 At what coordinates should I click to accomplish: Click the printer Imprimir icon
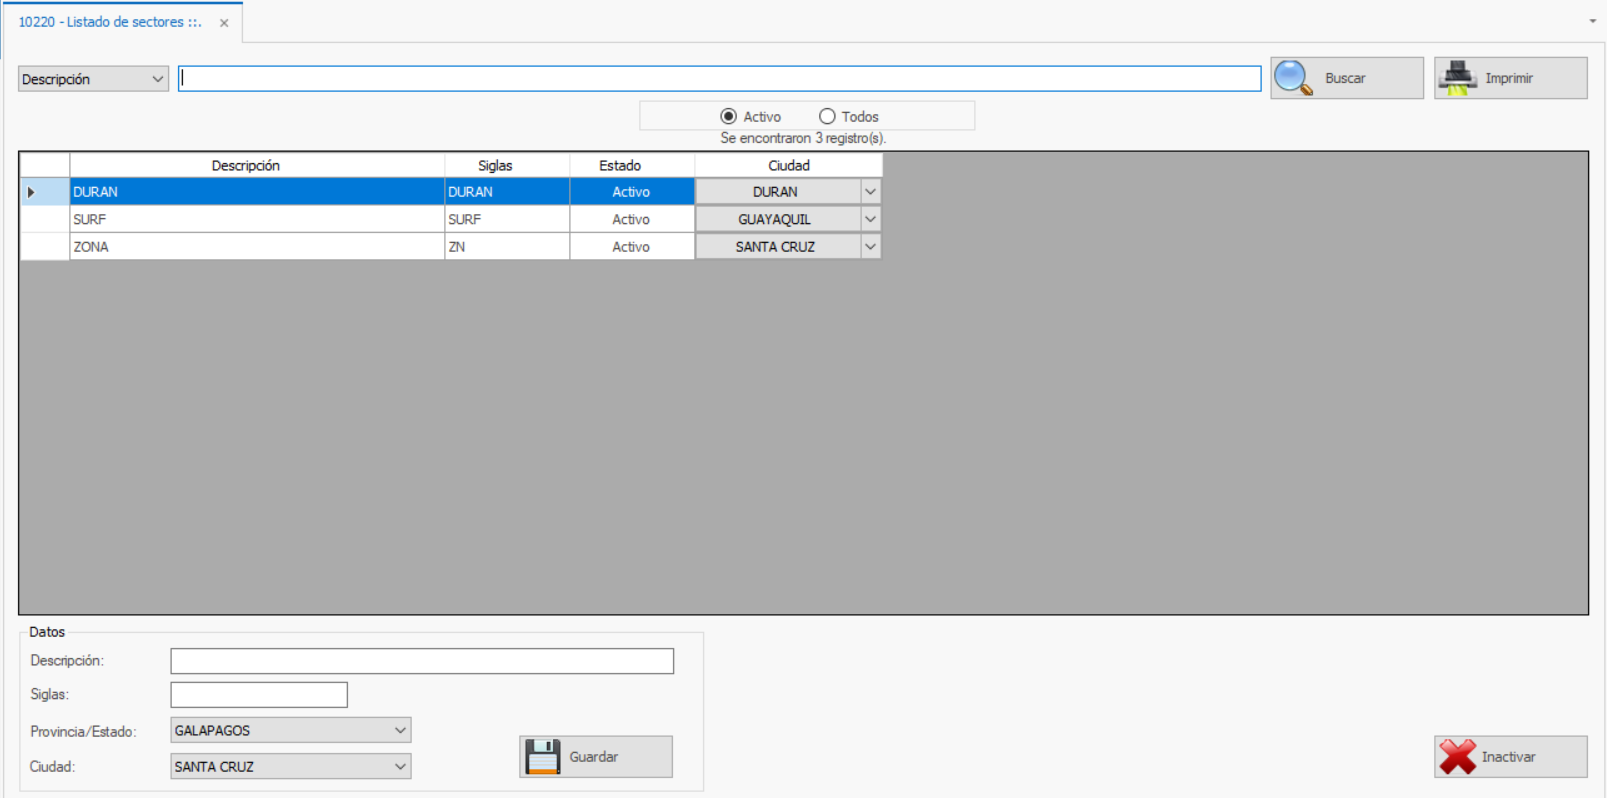(x=1457, y=78)
